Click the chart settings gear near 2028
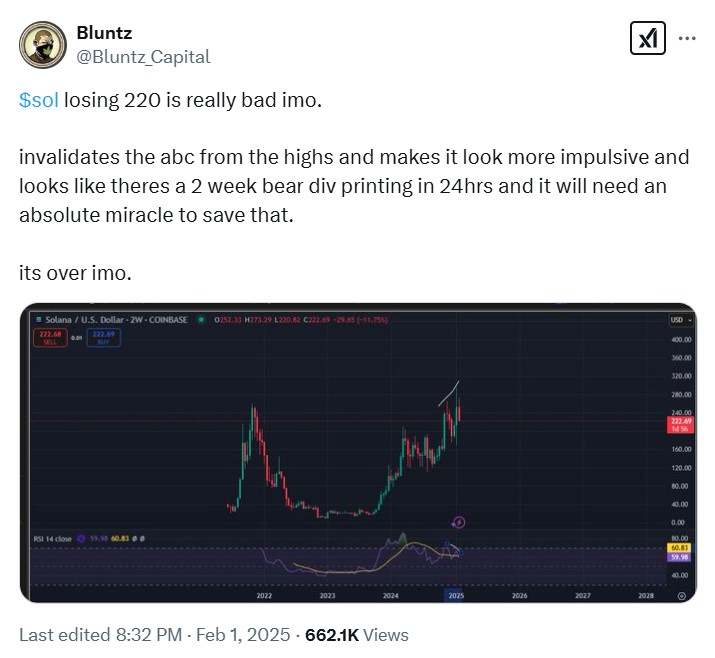This screenshot has height=658, width=715. pyautogui.click(x=682, y=596)
